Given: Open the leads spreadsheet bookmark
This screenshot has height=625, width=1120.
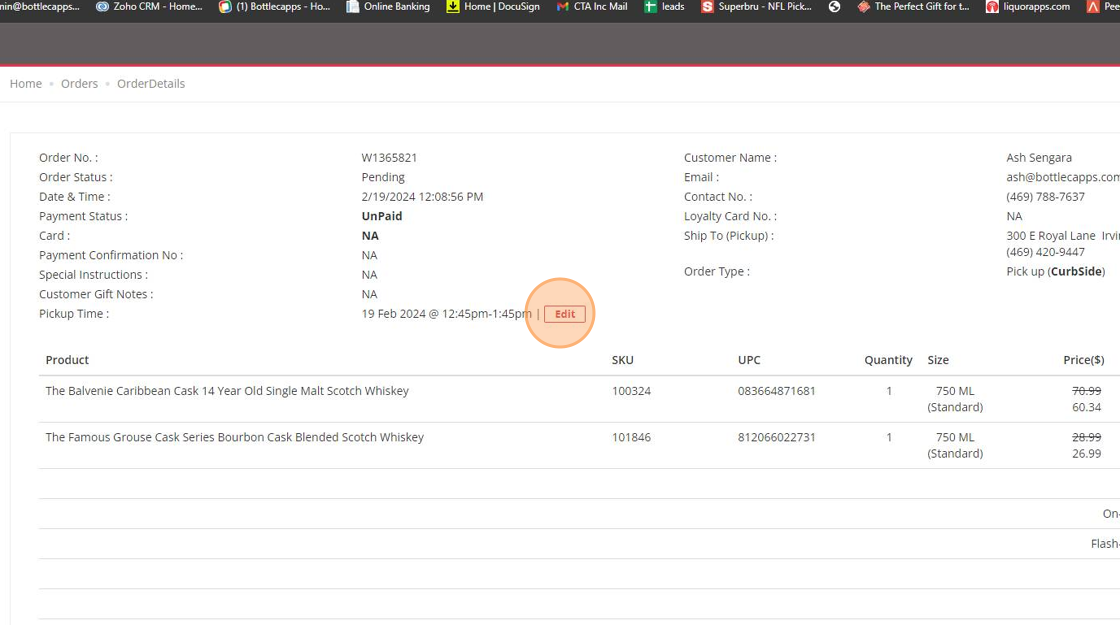Looking at the screenshot, I should 664,6.
